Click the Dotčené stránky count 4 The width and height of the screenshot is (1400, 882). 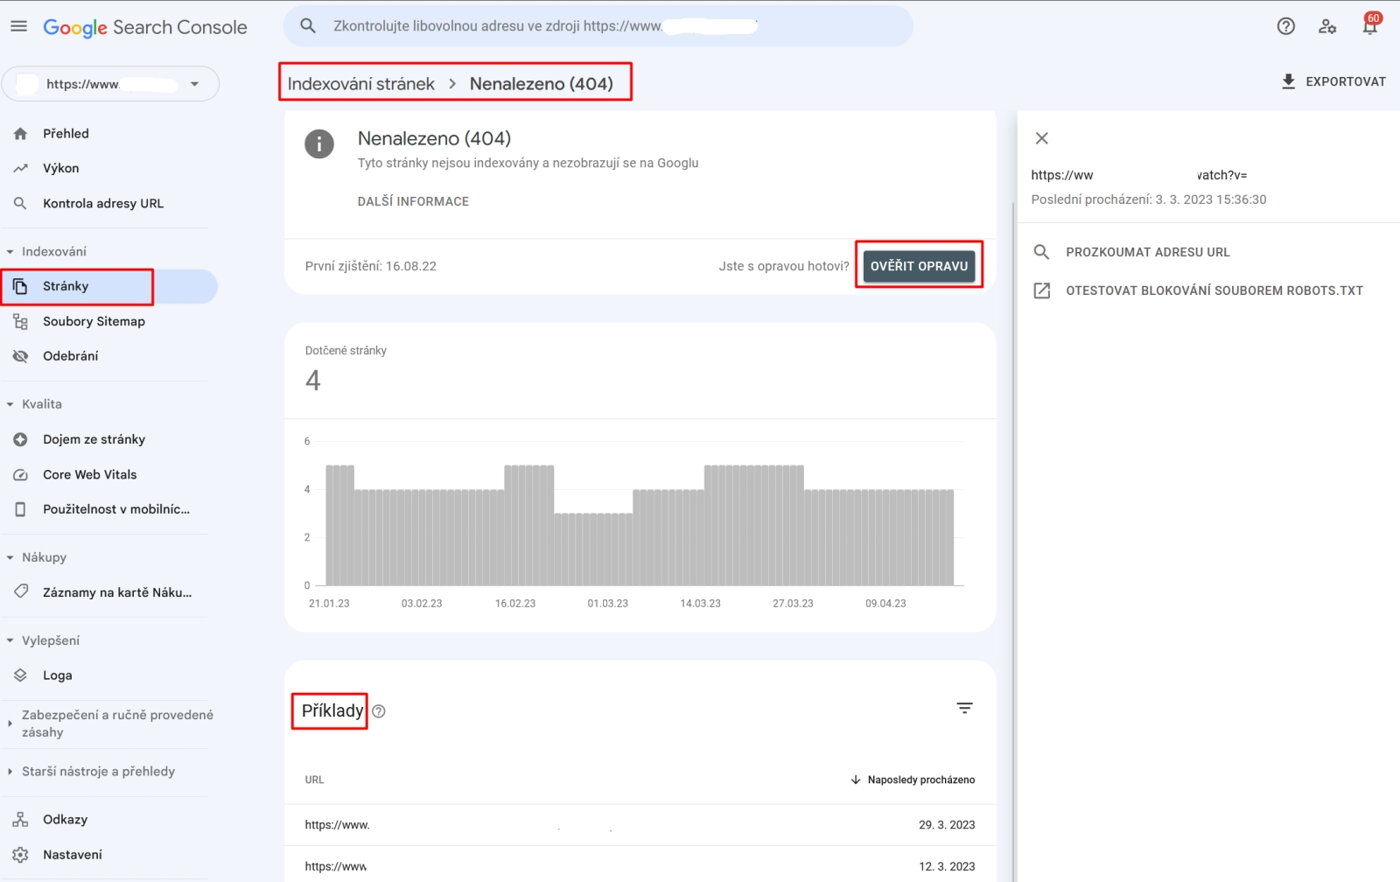click(313, 381)
